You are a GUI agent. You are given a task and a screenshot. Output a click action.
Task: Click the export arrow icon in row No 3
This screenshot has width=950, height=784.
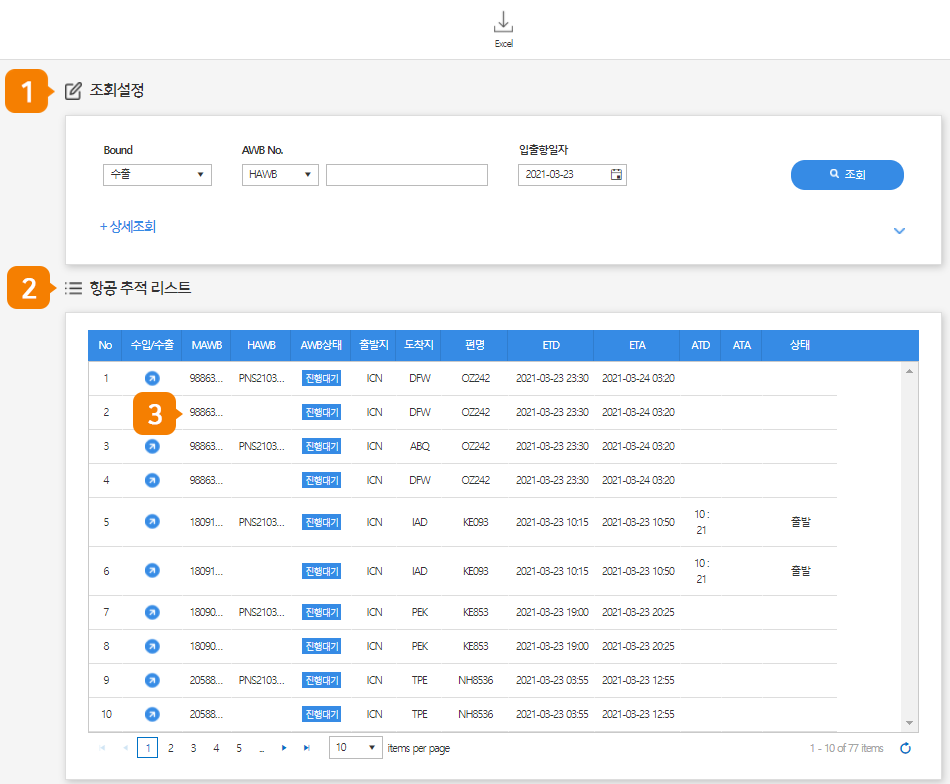click(x=152, y=447)
